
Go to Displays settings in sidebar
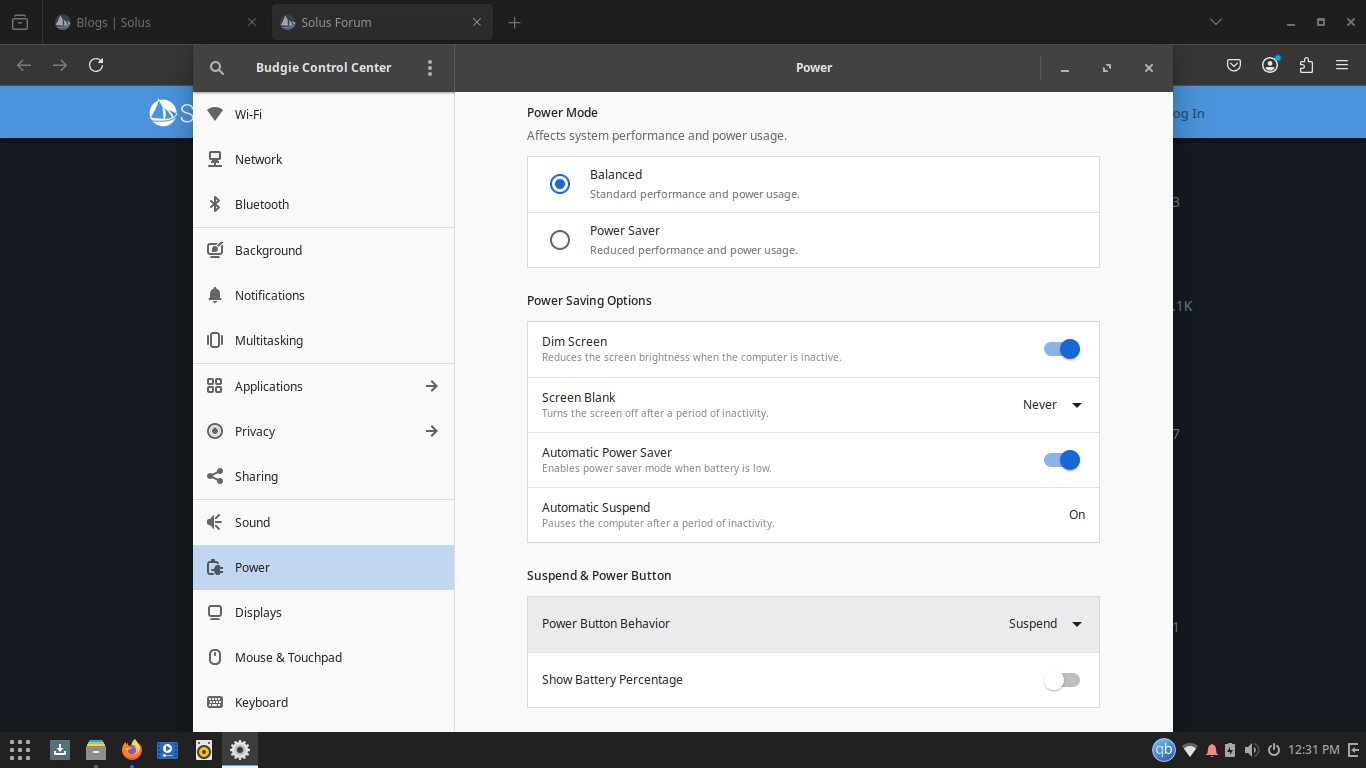click(x=258, y=612)
